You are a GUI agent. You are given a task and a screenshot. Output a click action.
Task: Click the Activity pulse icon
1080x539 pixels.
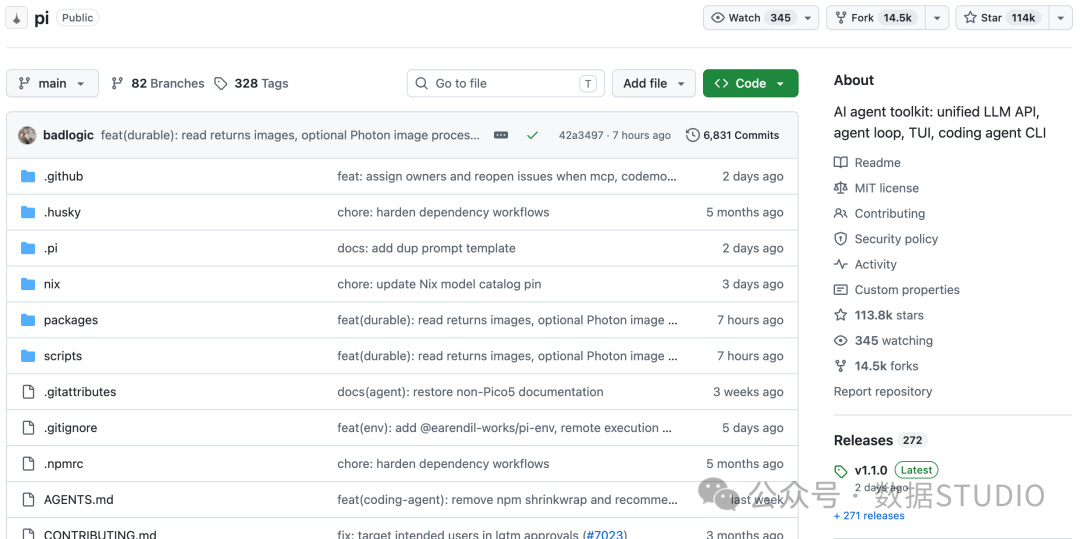pos(840,264)
